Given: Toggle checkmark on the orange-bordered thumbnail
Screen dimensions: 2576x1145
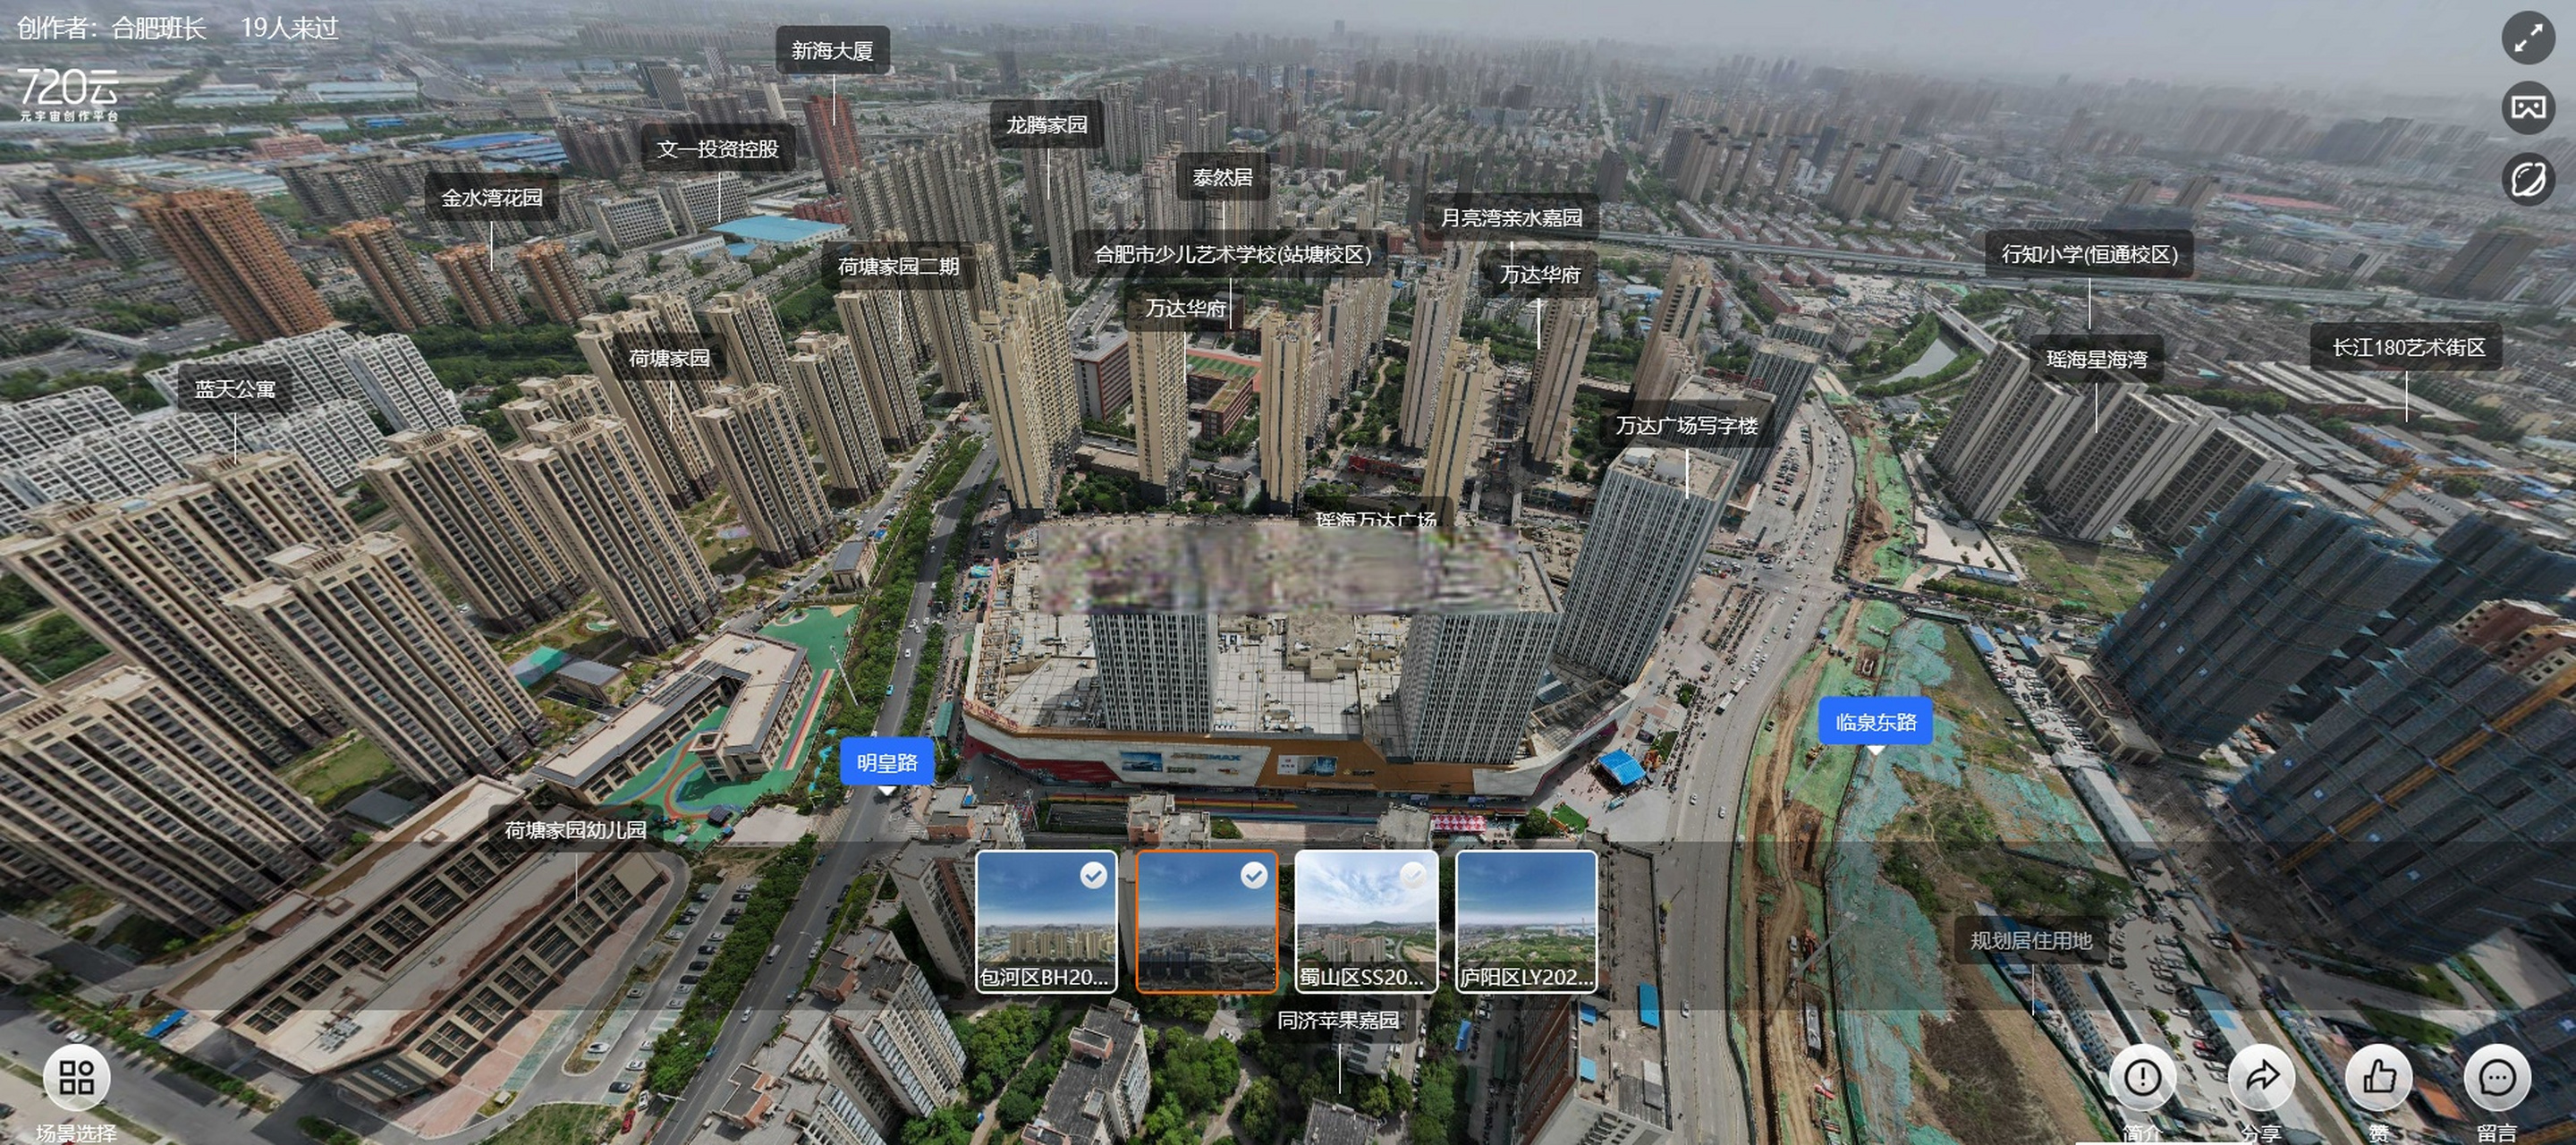Looking at the screenshot, I should [x=1253, y=876].
